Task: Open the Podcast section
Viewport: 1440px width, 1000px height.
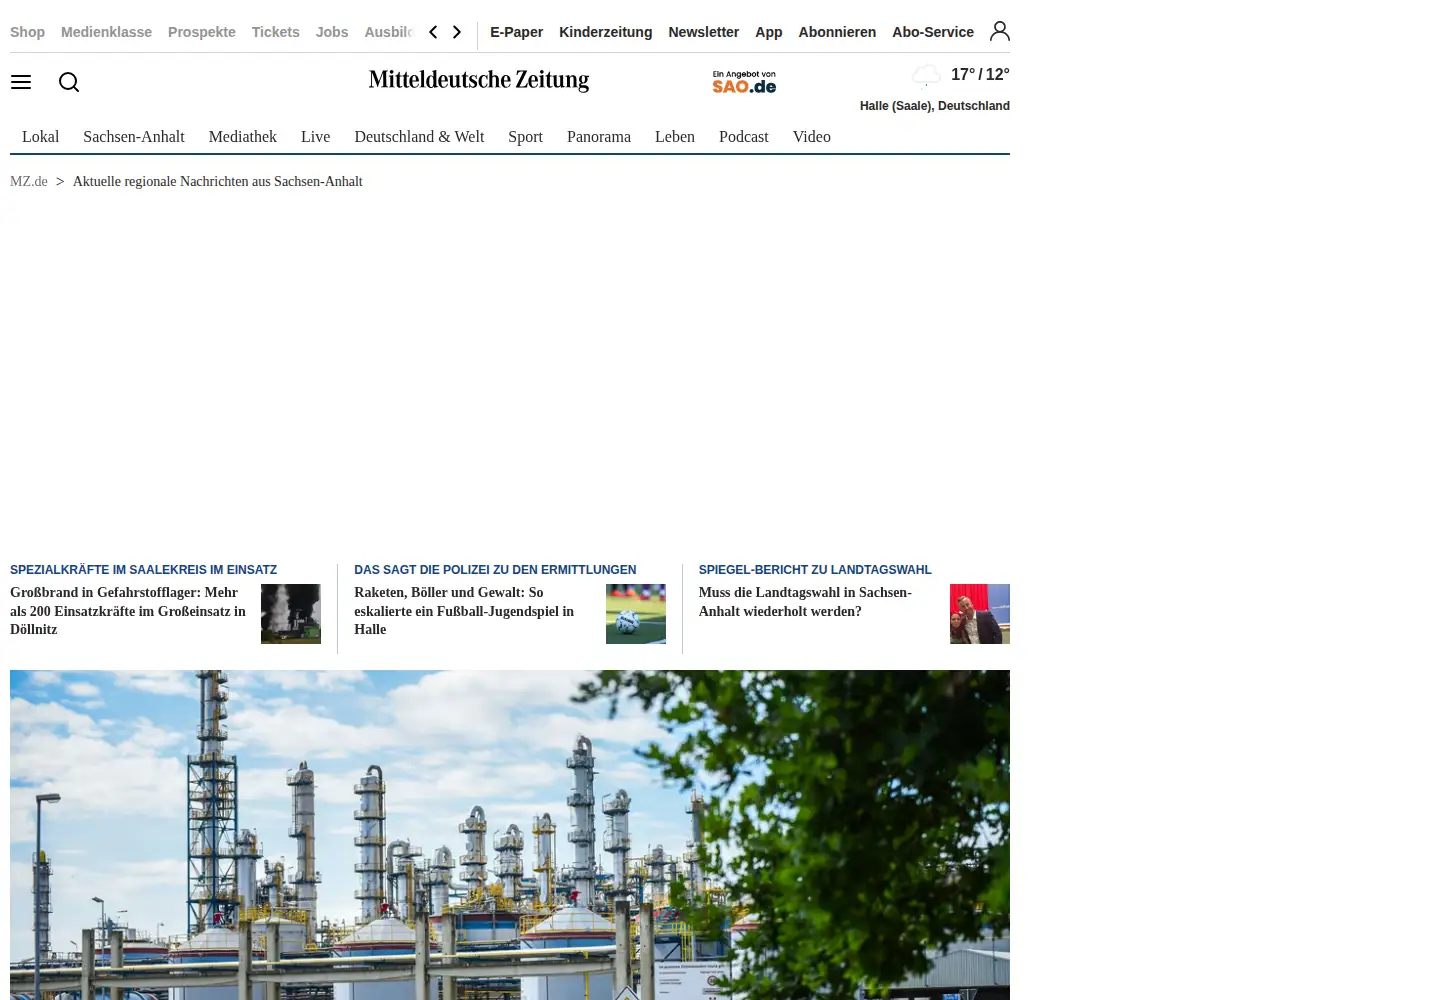Action: [744, 137]
